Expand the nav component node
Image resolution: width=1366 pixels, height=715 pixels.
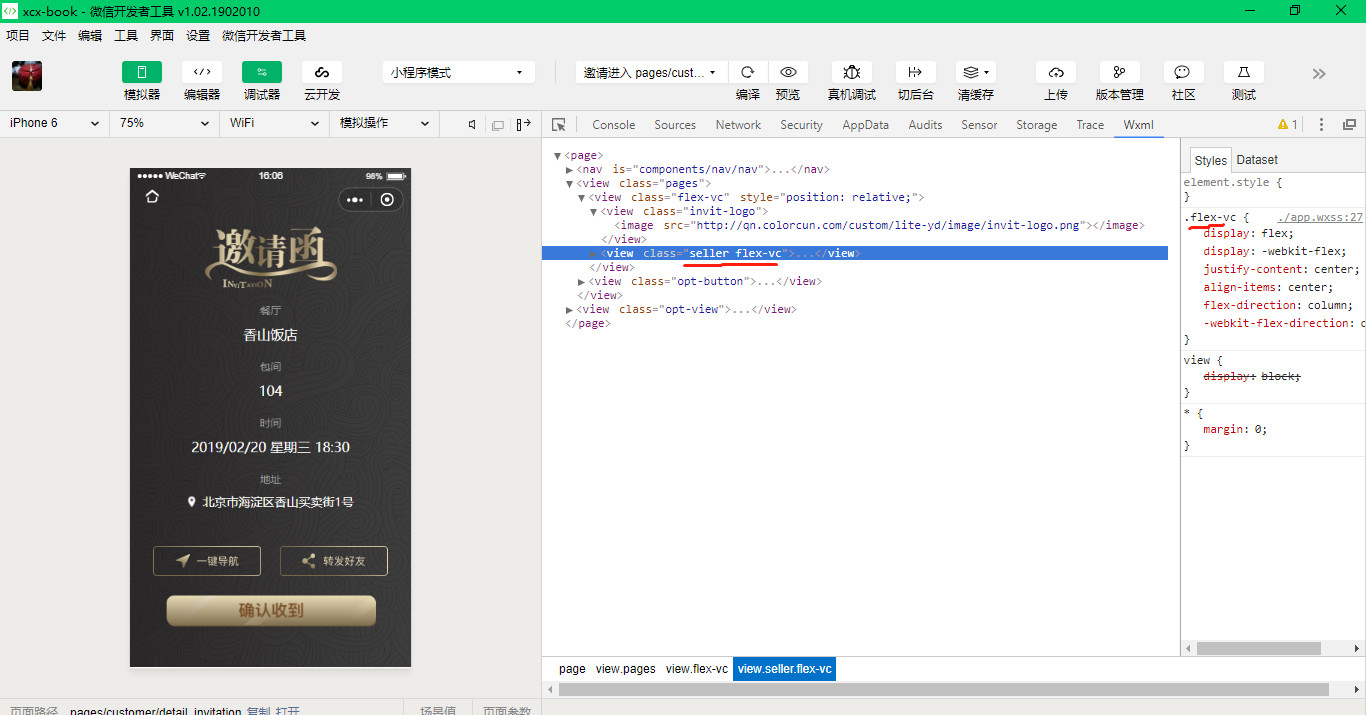(x=569, y=170)
